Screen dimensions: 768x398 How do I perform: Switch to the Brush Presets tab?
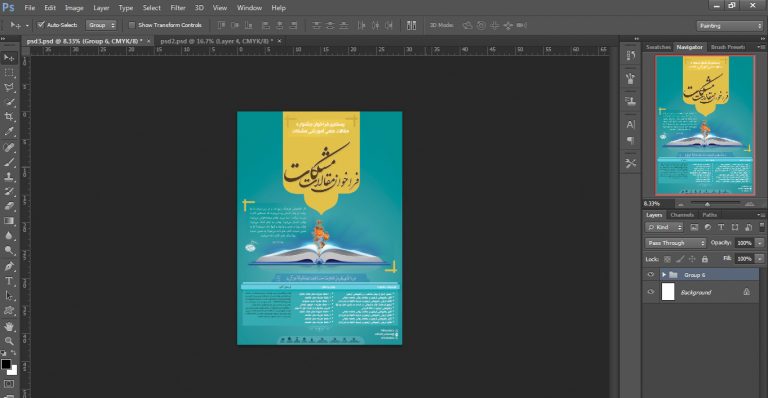pos(728,47)
